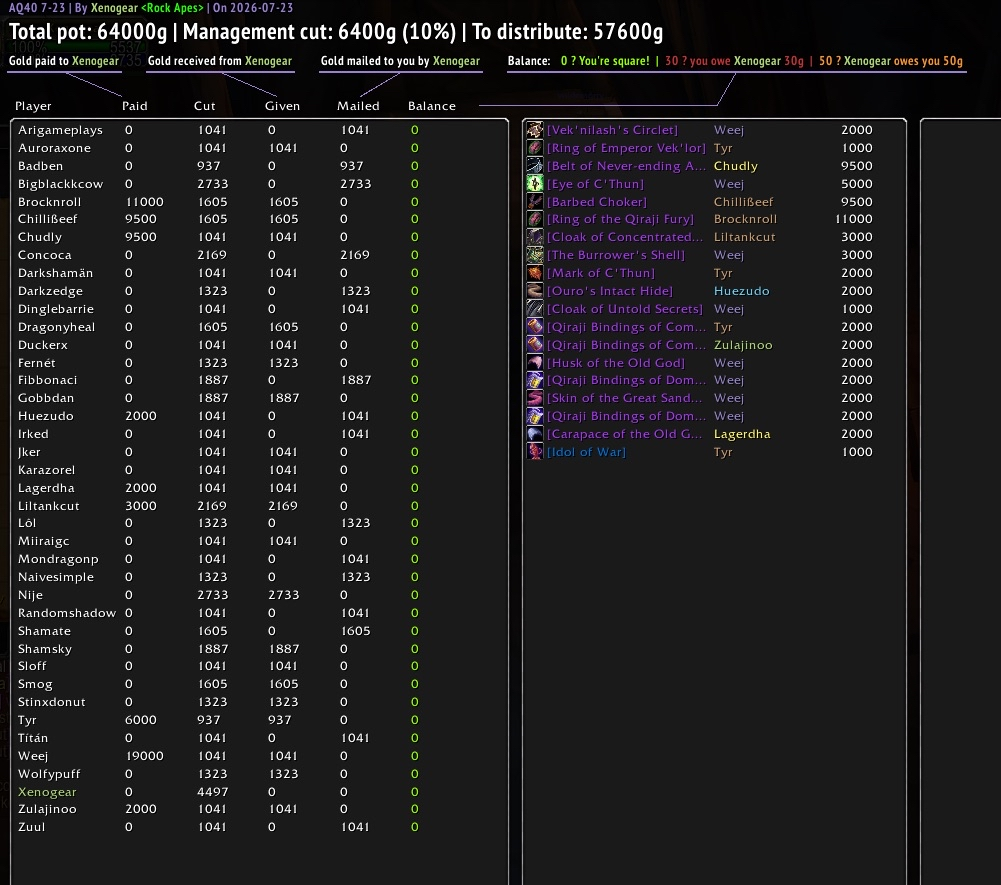Click the Paid column header
Viewport: 1001px width, 885px height.
tap(135, 106)
